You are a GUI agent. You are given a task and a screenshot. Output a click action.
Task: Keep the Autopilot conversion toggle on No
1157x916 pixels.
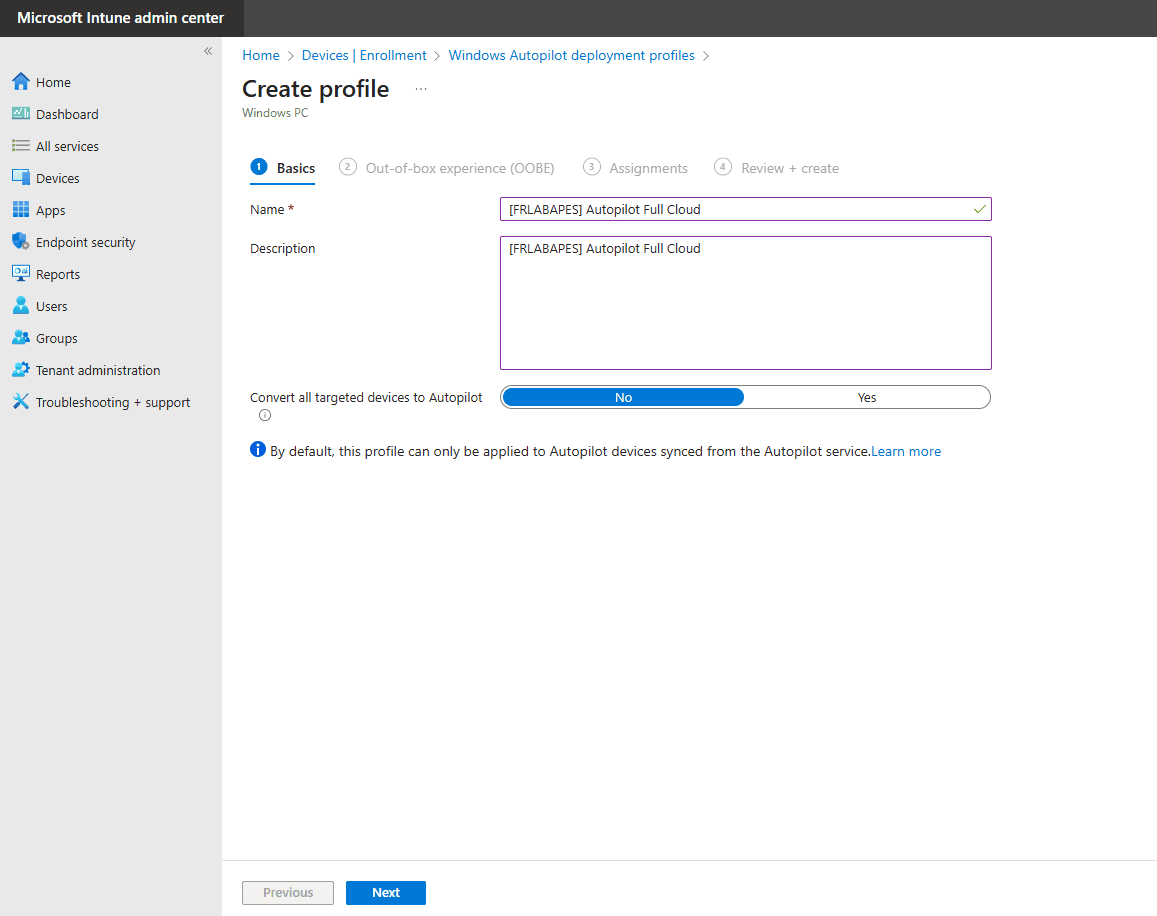pos(623,397)
